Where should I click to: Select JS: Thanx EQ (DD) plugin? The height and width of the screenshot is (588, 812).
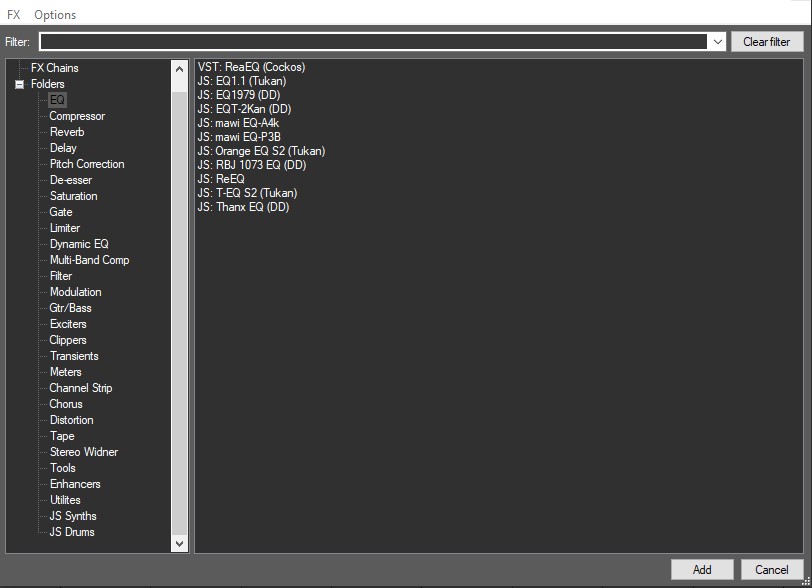pos(243,207)
